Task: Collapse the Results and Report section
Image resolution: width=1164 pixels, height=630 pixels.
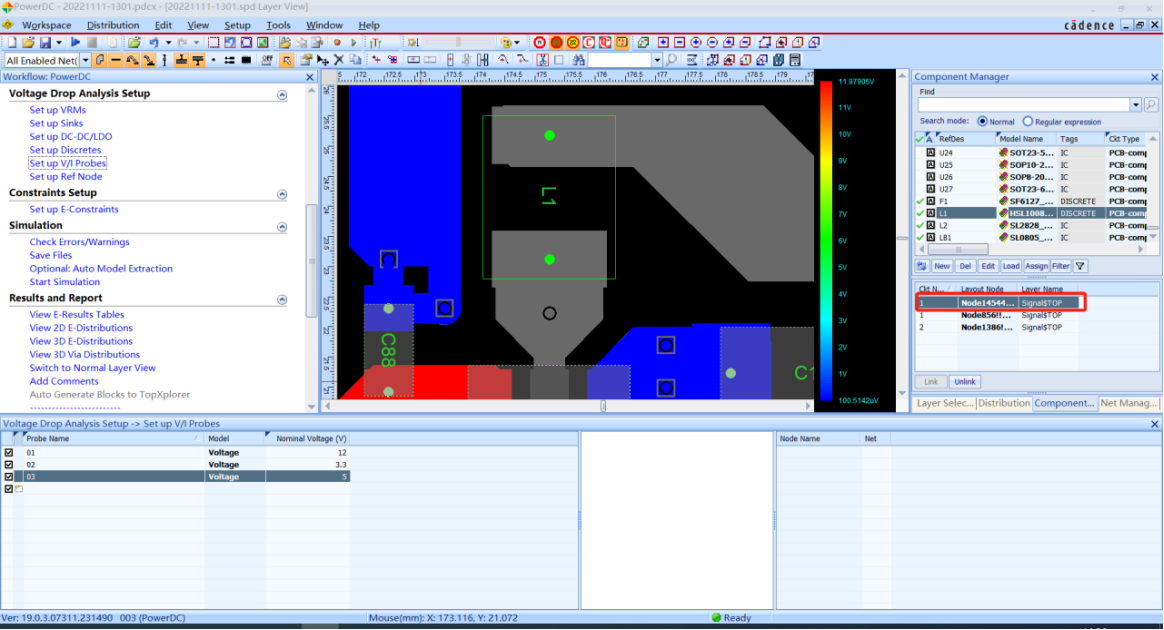Action: pyautogui.click(x=282, y=300)
